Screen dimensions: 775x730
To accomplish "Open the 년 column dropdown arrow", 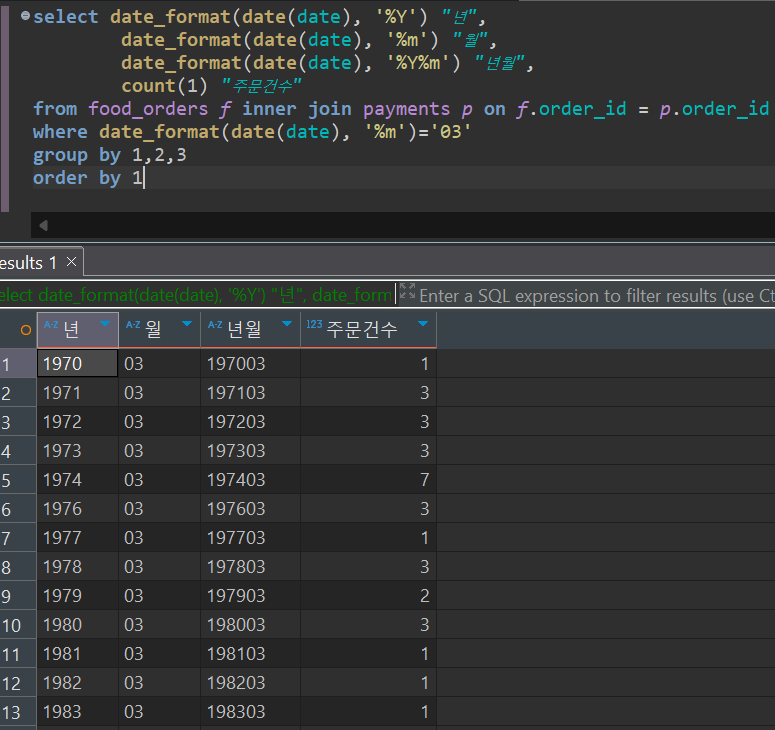I will coord(105,323).
